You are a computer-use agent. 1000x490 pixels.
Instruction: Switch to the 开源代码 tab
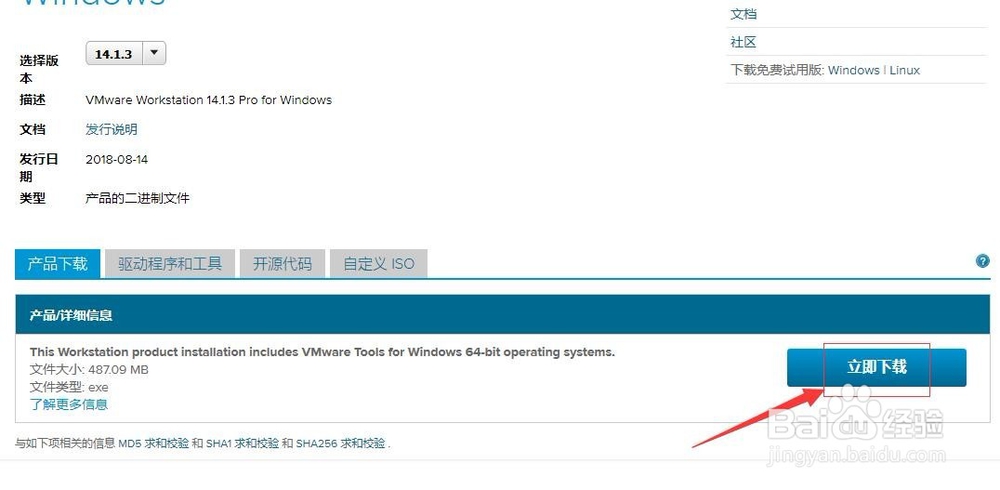282,264
